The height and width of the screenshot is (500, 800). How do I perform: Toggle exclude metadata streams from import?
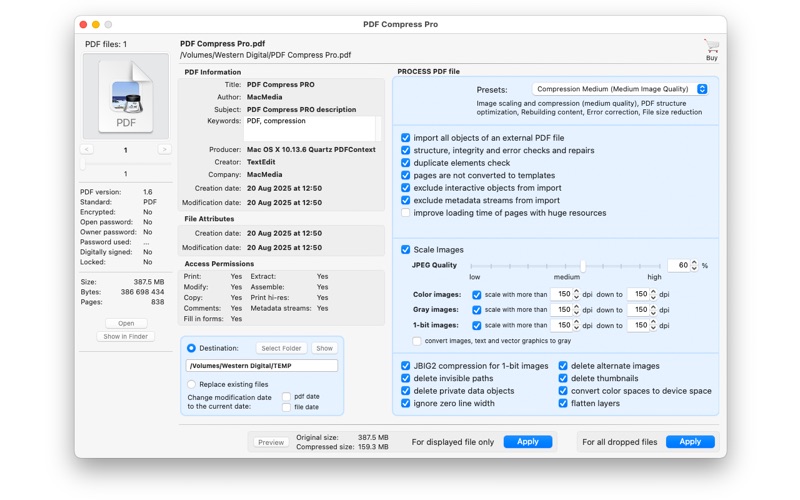406,201
